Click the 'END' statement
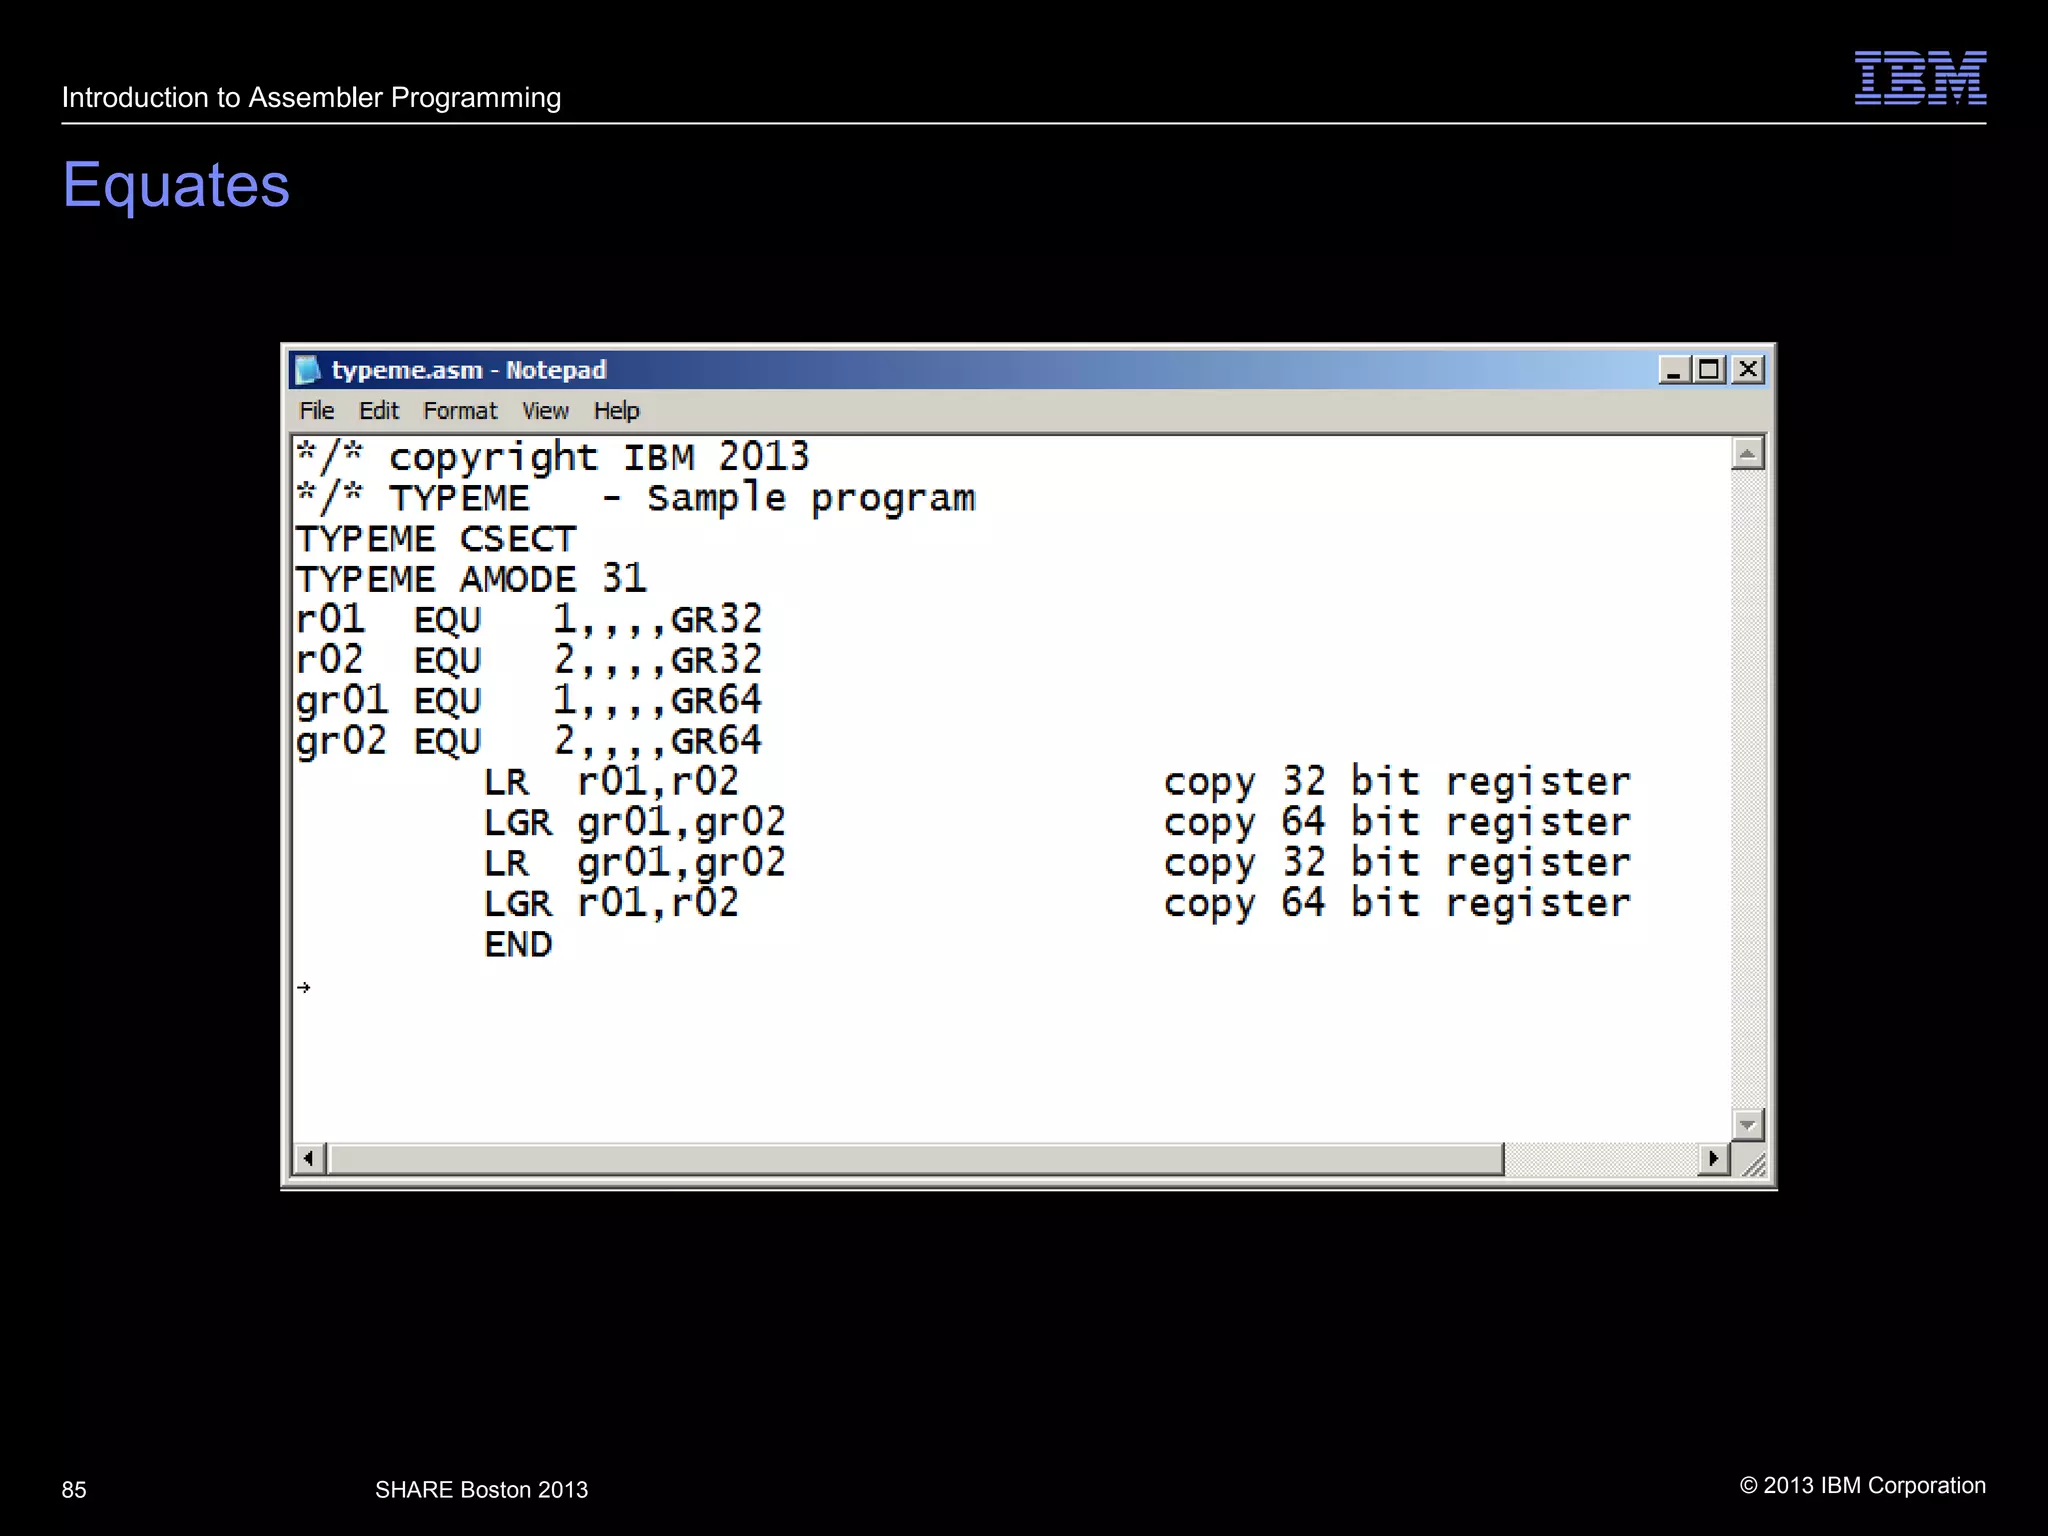2048x1536 pixels. tap(518, 944)
